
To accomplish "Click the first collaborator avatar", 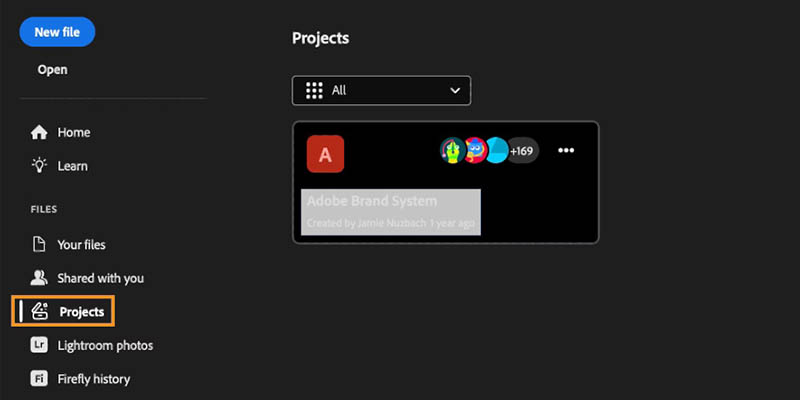I will pyautogui.click(x=452, y=151).
